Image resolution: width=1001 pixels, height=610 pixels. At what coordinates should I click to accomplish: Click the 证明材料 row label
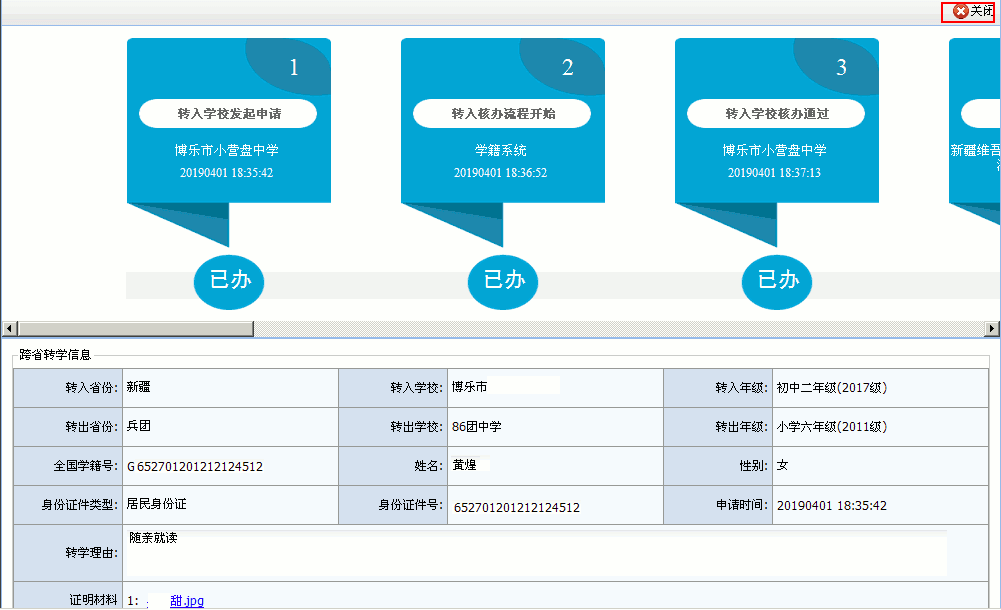93,600
